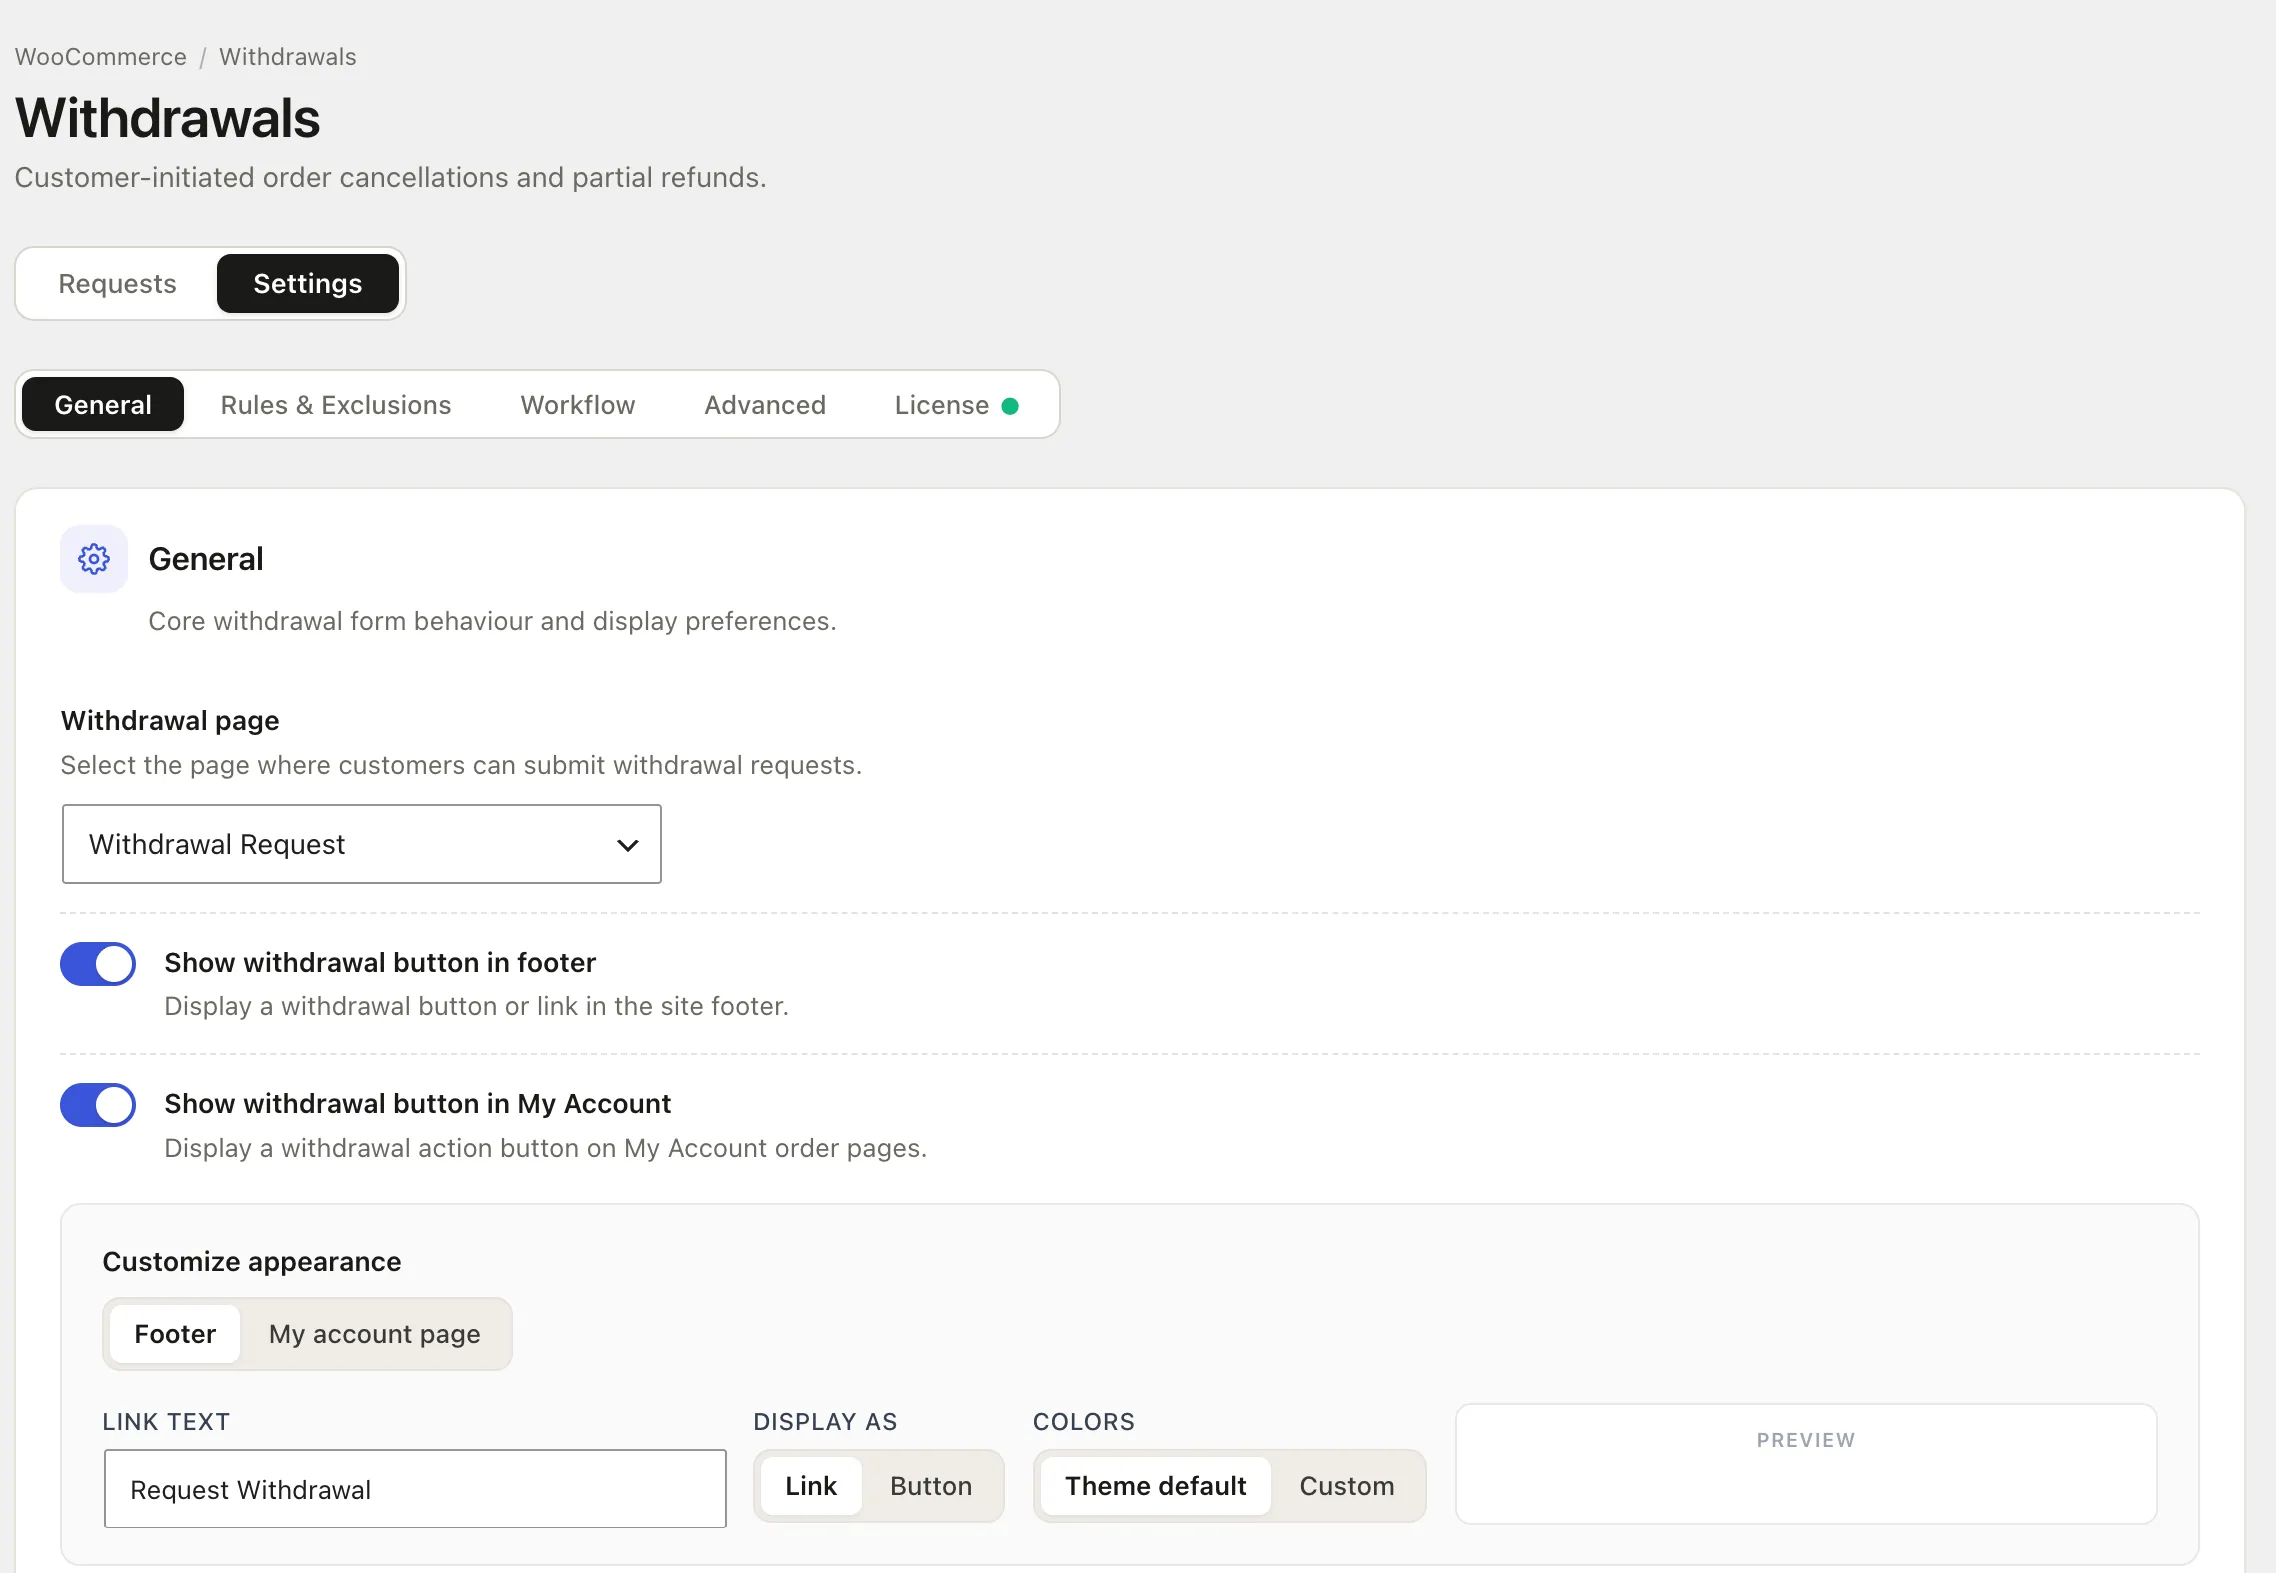
Task: Open the Rules & Exclusions tab
Action: pyautogui.click(x=336, y=405)
